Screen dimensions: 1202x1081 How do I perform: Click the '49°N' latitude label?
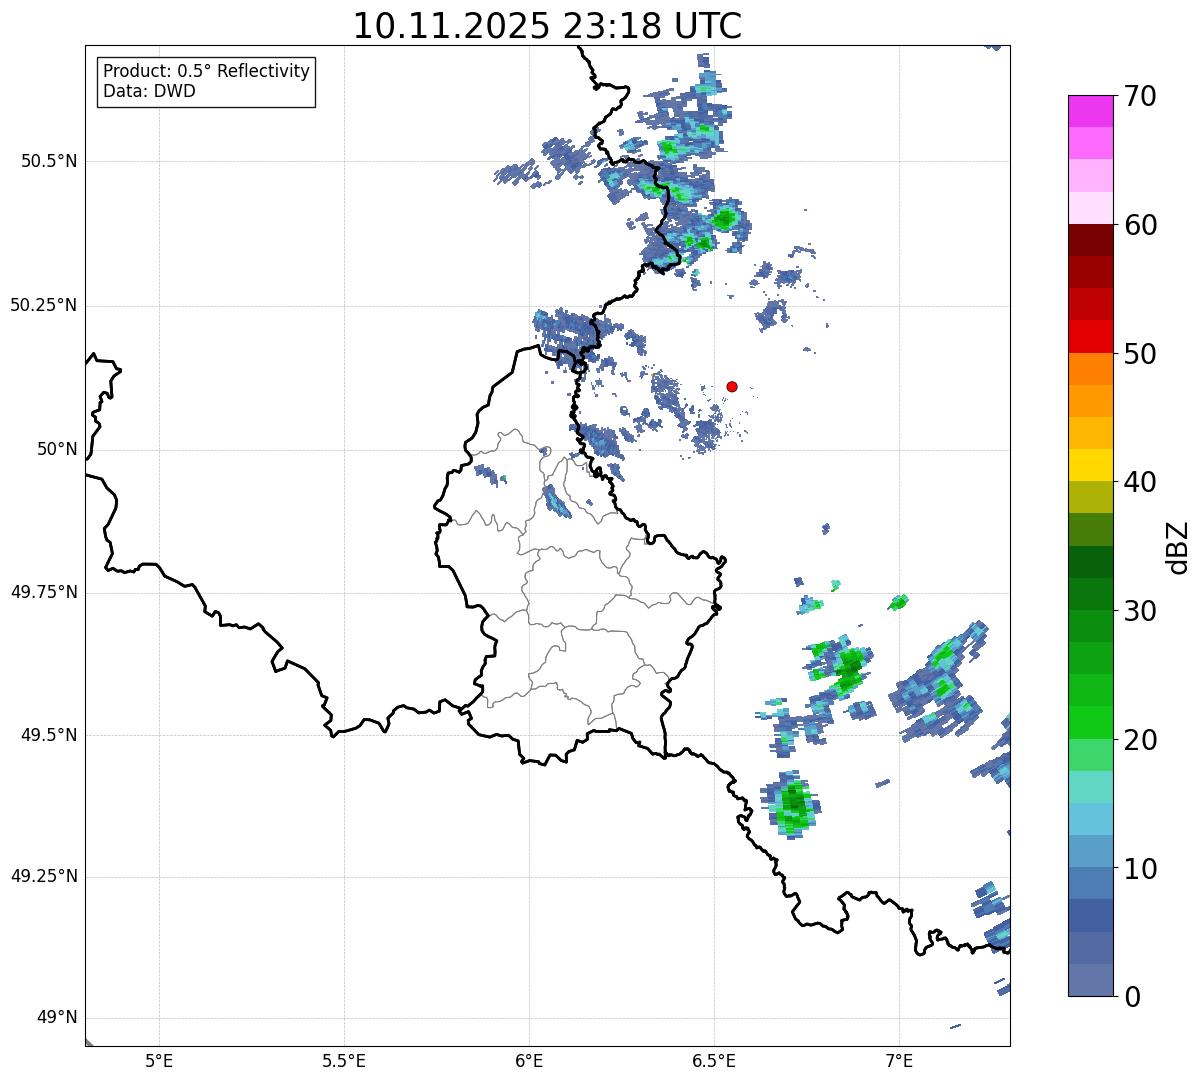pyautogui.click(x=57, y=1018)
